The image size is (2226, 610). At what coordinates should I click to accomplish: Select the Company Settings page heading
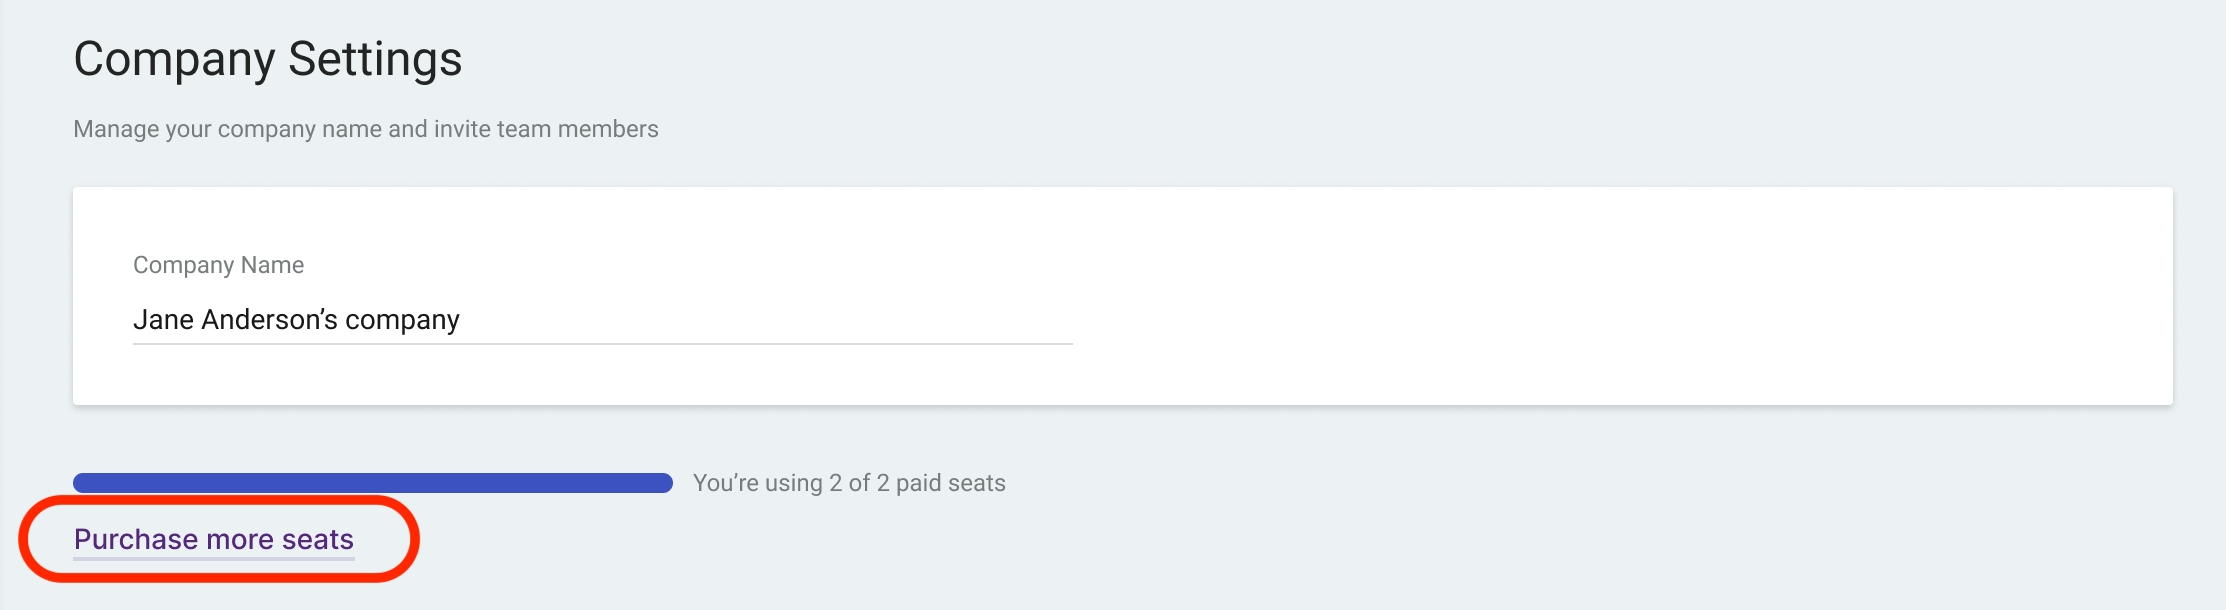point(268,58)
